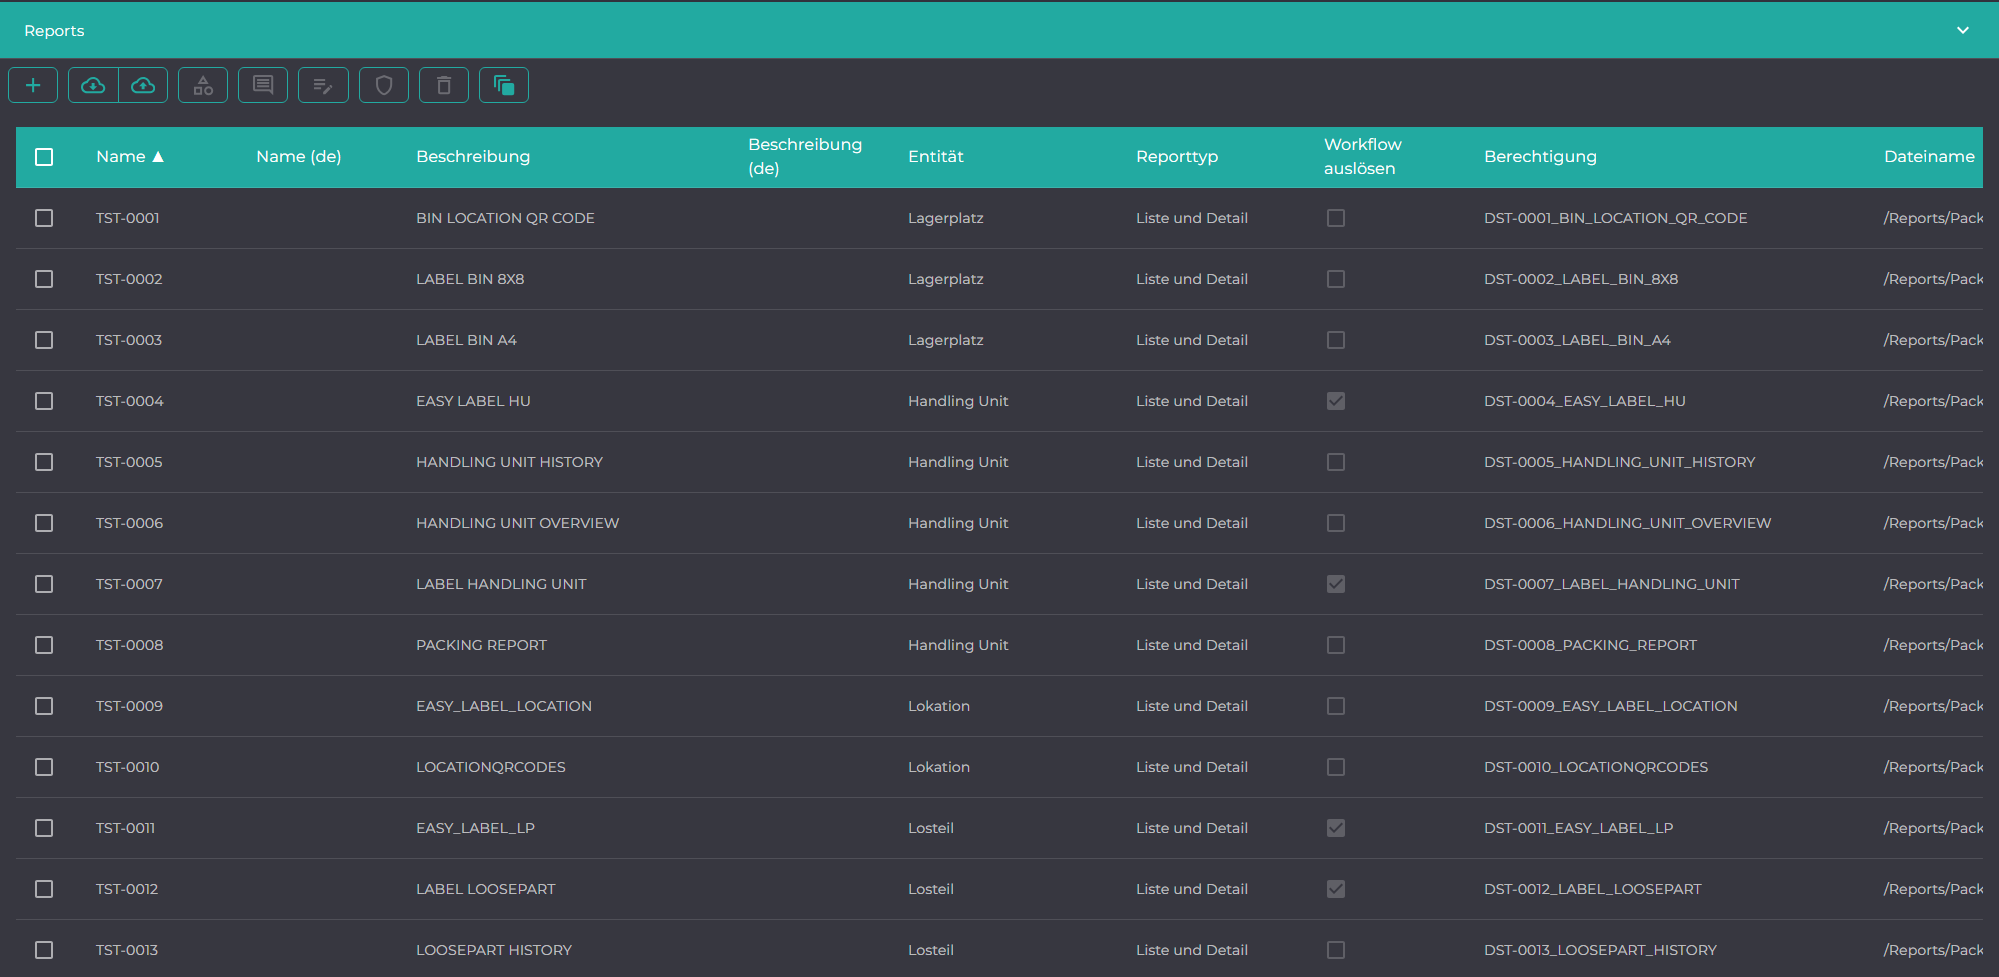Toggle Workflow auslösen checkbox for PACKING REPORT

[x=1336, y=645]
